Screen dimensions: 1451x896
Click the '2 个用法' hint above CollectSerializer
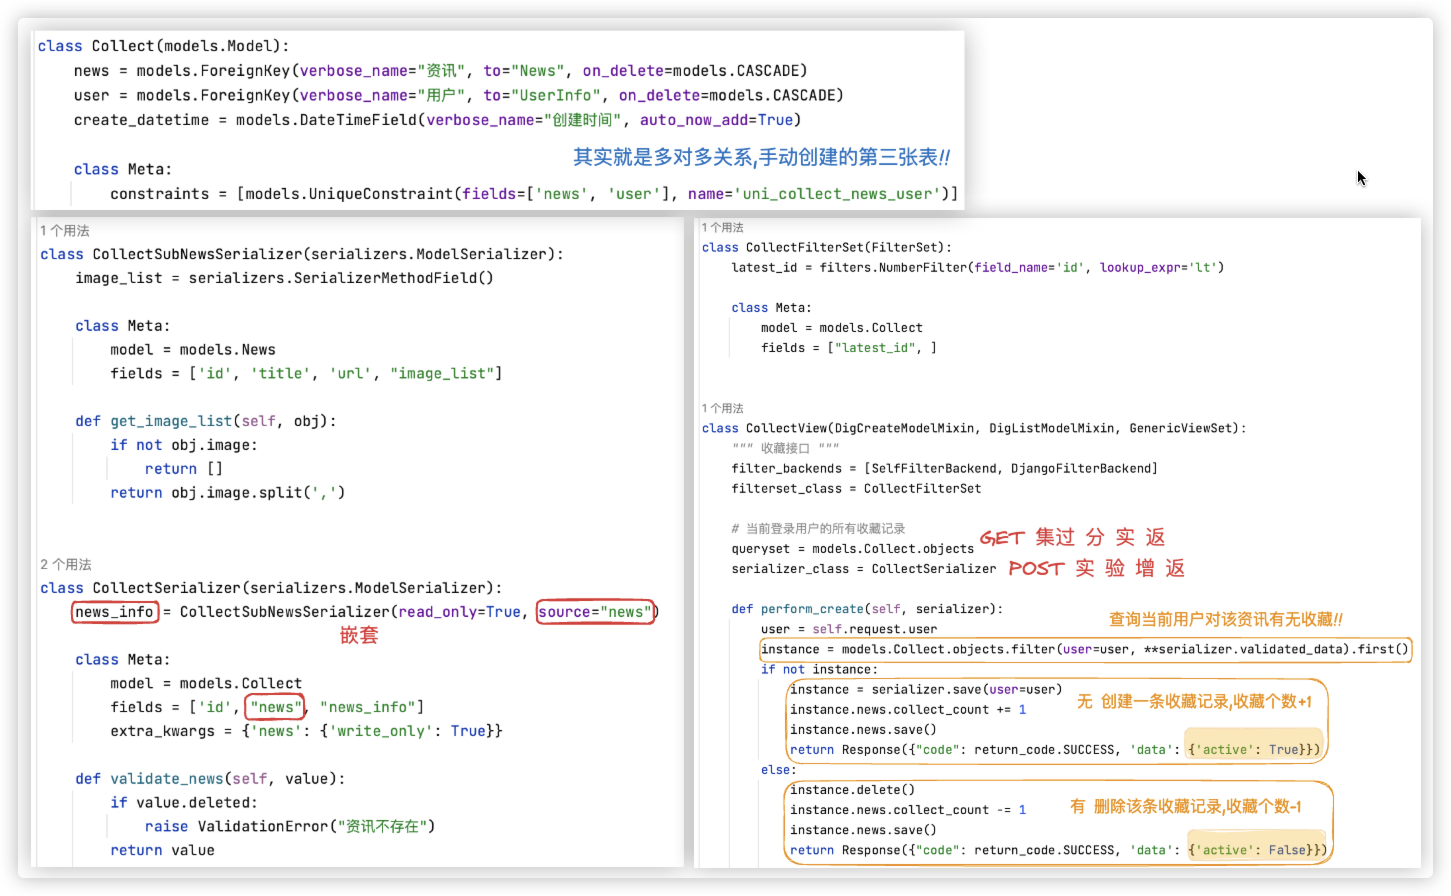[66, 565]
